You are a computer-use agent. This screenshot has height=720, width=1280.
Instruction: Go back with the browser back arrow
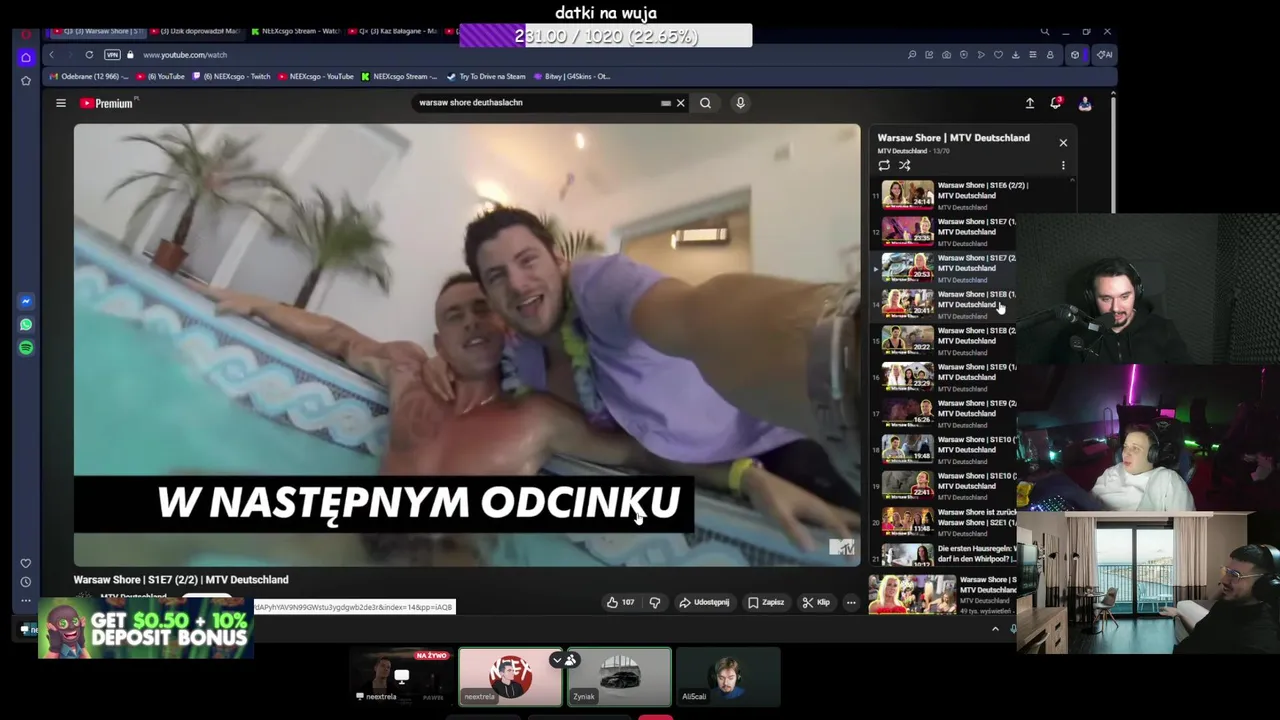click(52, 55)
